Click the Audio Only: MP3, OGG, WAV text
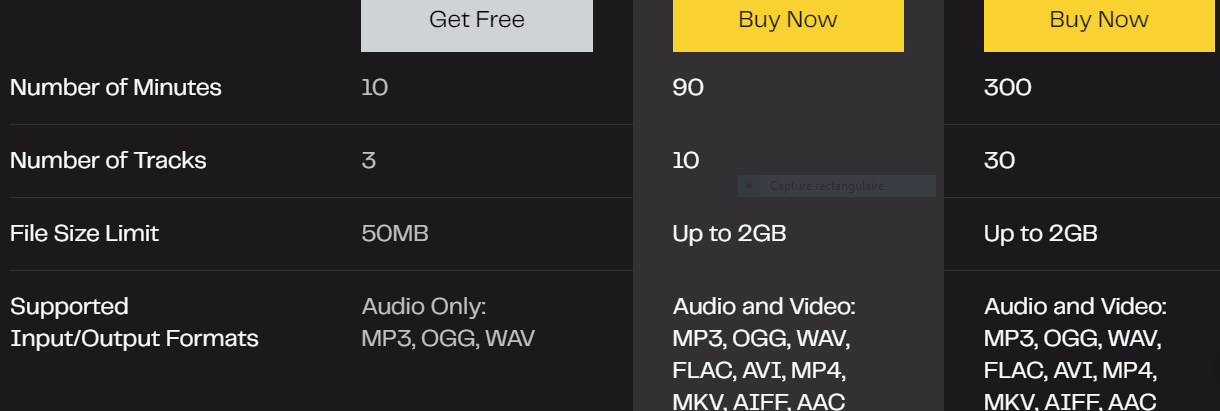The height and width of the screenshot is (411, 1220). [448, 322]
